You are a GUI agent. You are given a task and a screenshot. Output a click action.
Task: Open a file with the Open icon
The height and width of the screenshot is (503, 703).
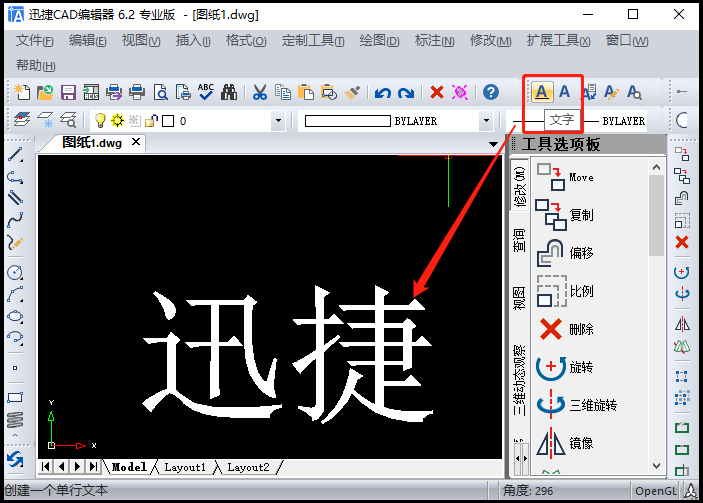click(x=45, y=92)
